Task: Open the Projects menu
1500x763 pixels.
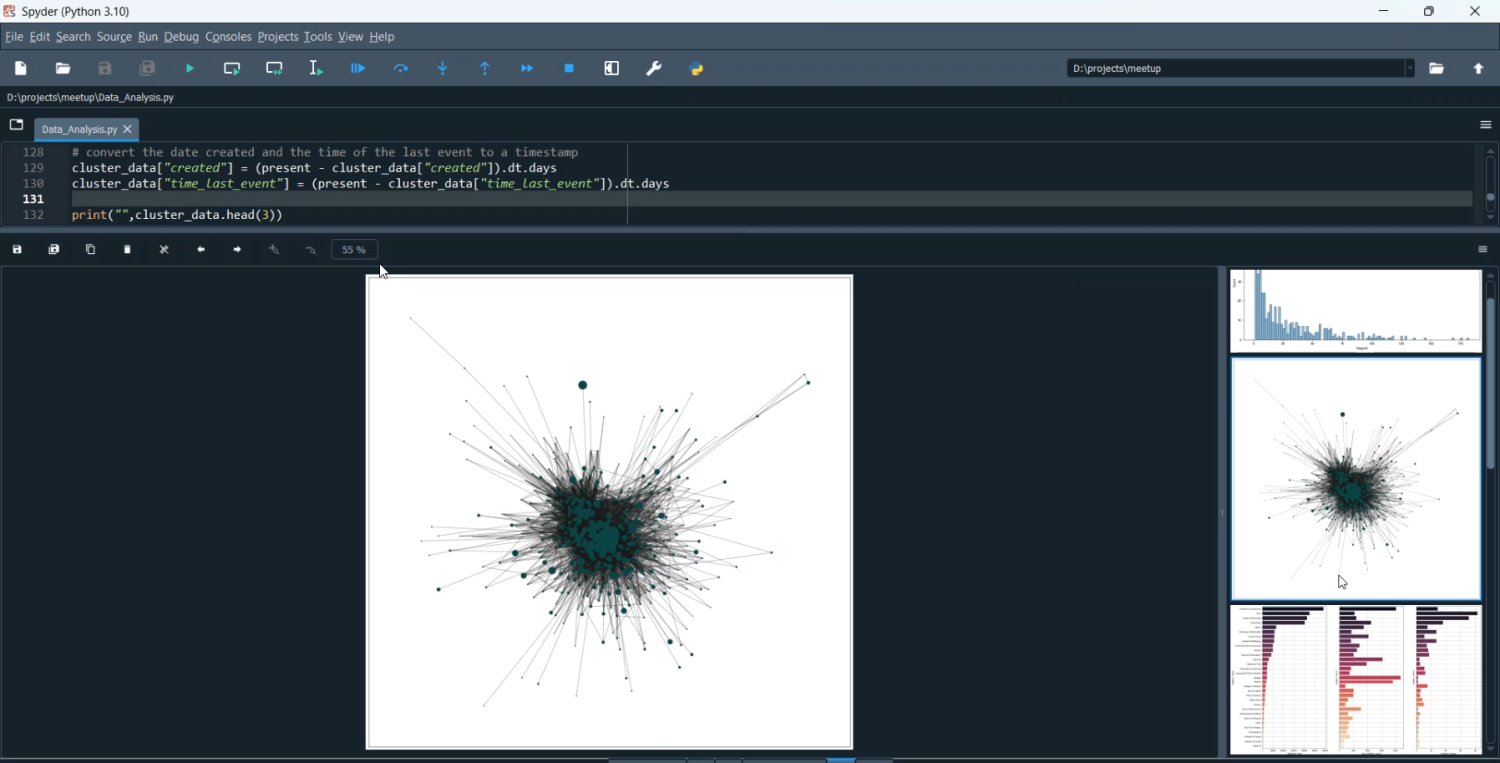Action: pos(278,37)
